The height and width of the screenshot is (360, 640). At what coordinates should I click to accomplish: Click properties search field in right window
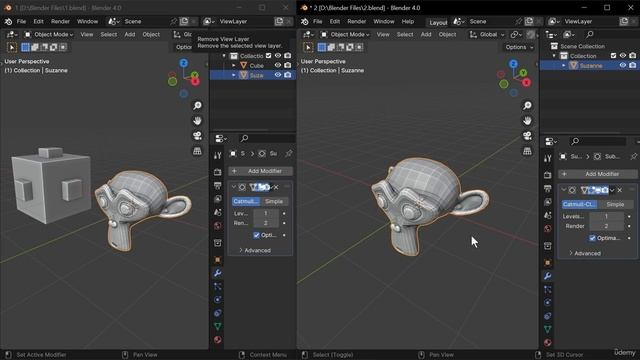(x=598, y=141)
